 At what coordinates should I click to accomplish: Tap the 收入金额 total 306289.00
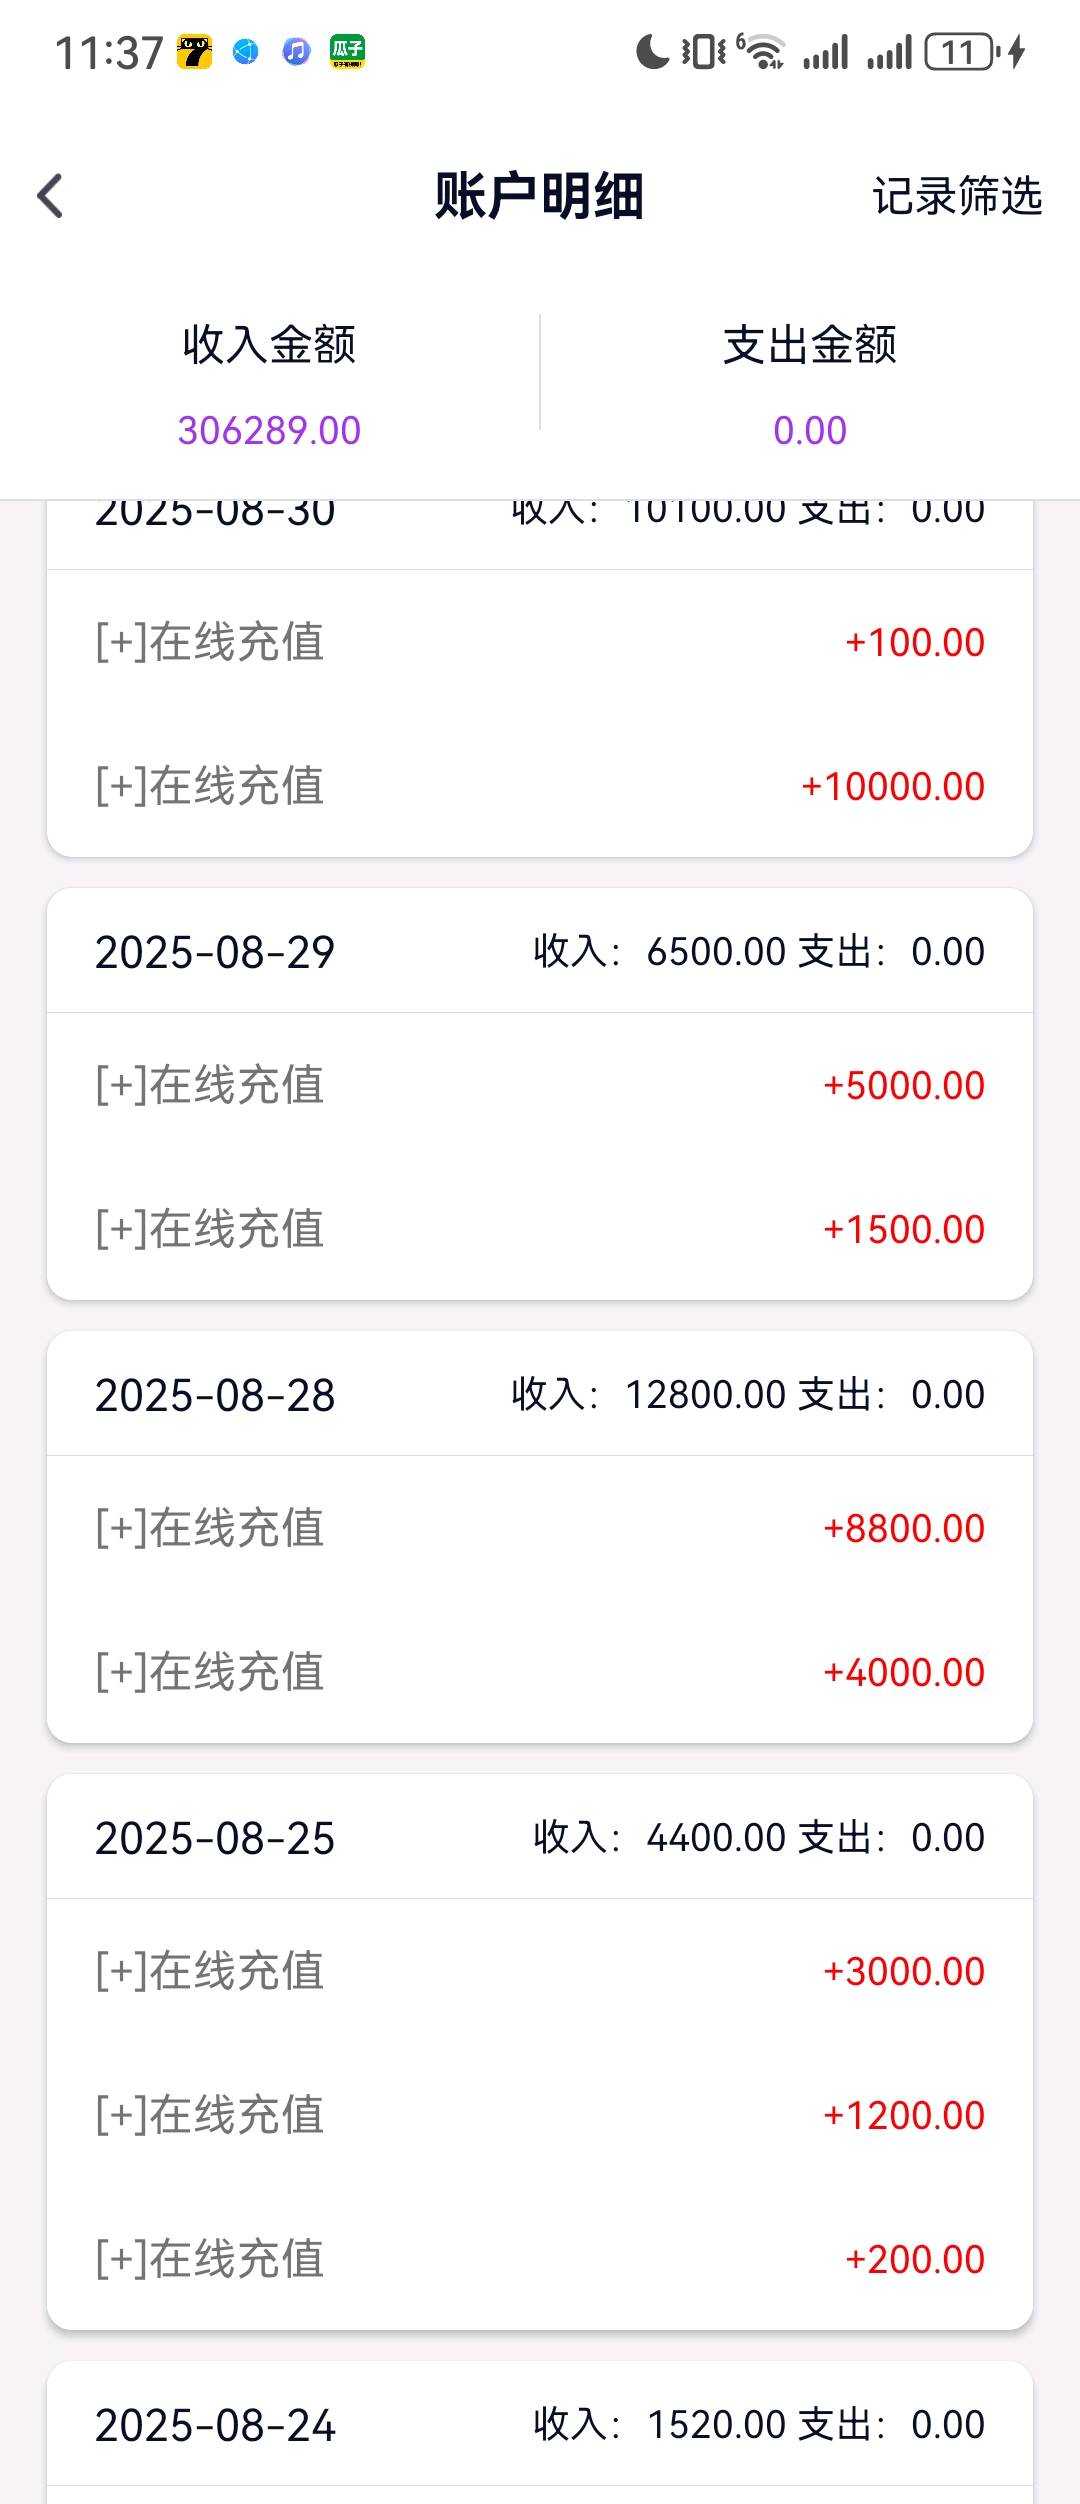269,431
